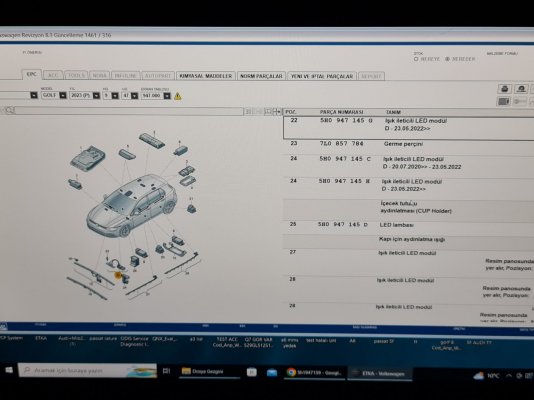Click the weather icon in system tray
Viewport: 534px width, 400px height.
[478, 376]
